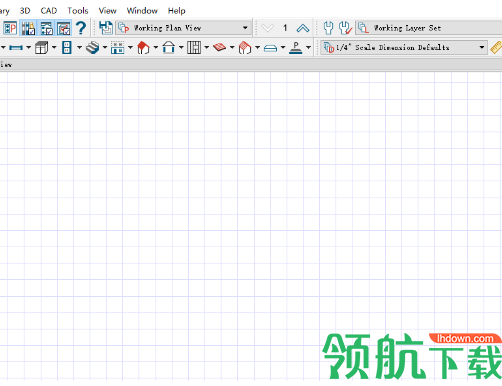Image resolution: width=502 pixels, height=386 pixels.
Task: Select the Window tool icon
Action: (117, 48)
